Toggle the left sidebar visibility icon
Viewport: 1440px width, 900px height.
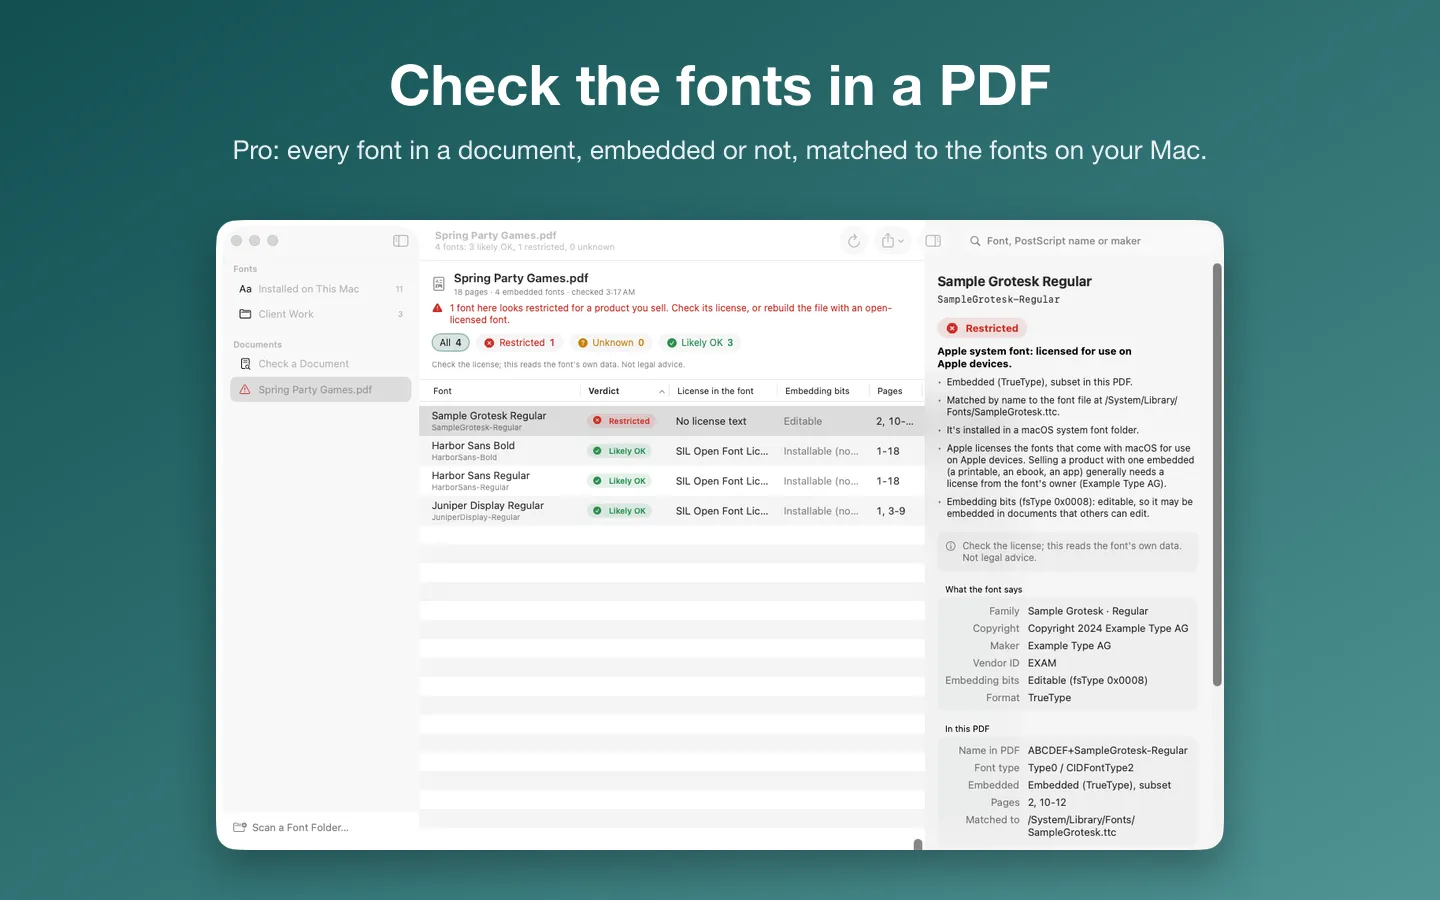click(401, 241)
